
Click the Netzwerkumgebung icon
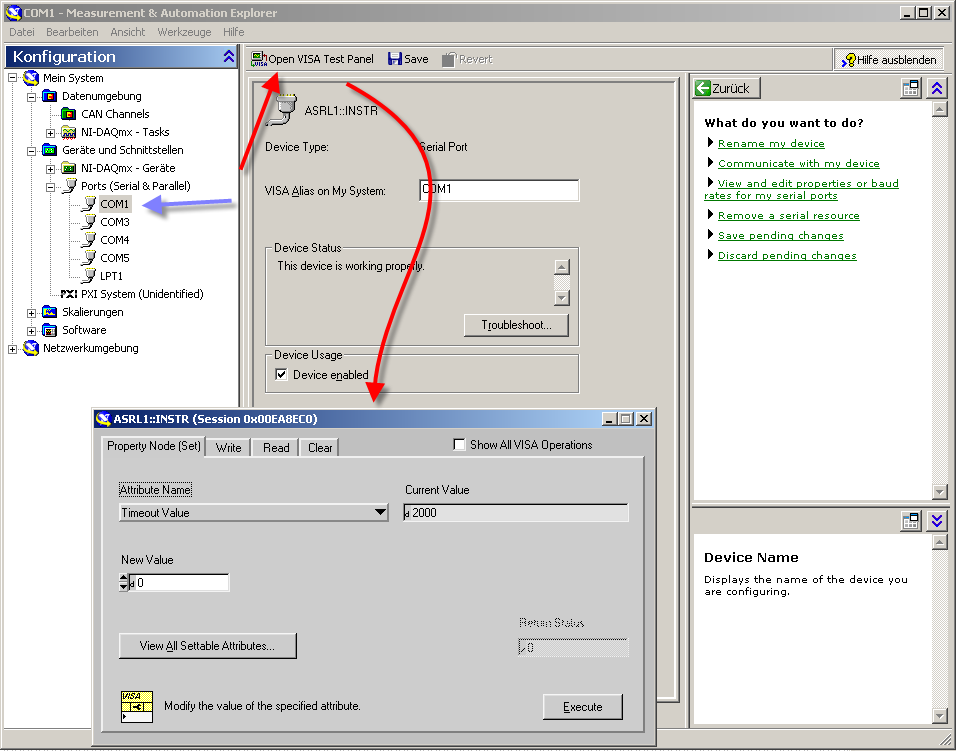(x=30, y=348)
